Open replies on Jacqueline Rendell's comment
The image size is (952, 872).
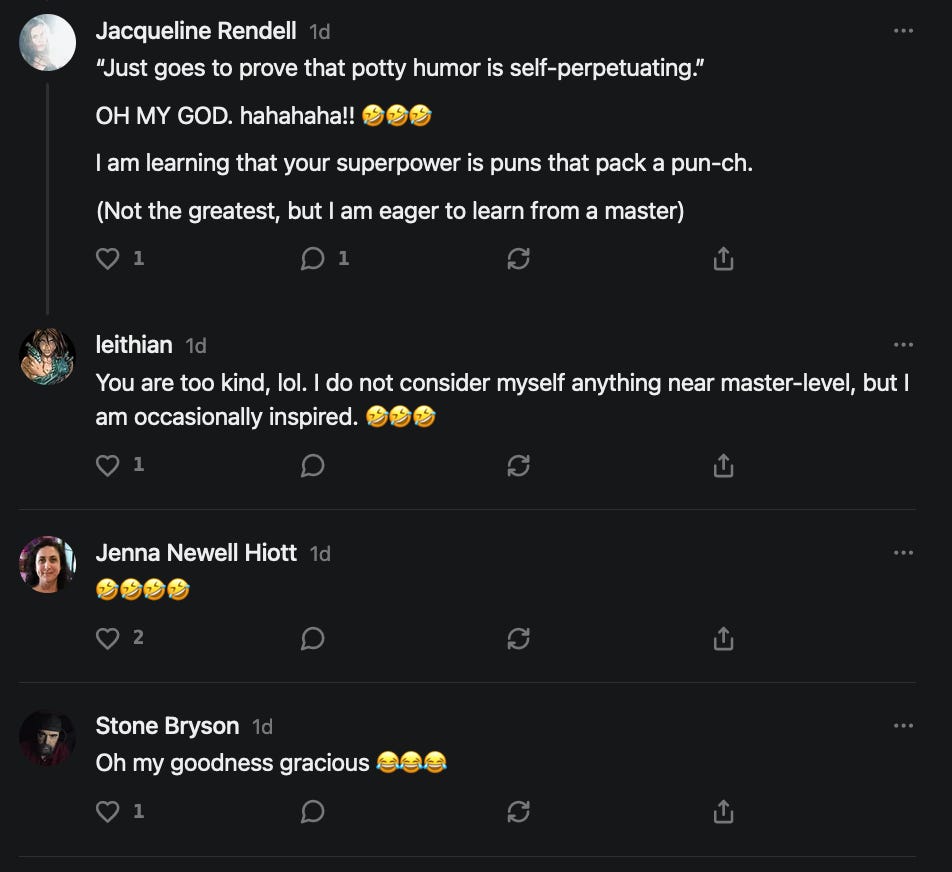pos(313,259)
